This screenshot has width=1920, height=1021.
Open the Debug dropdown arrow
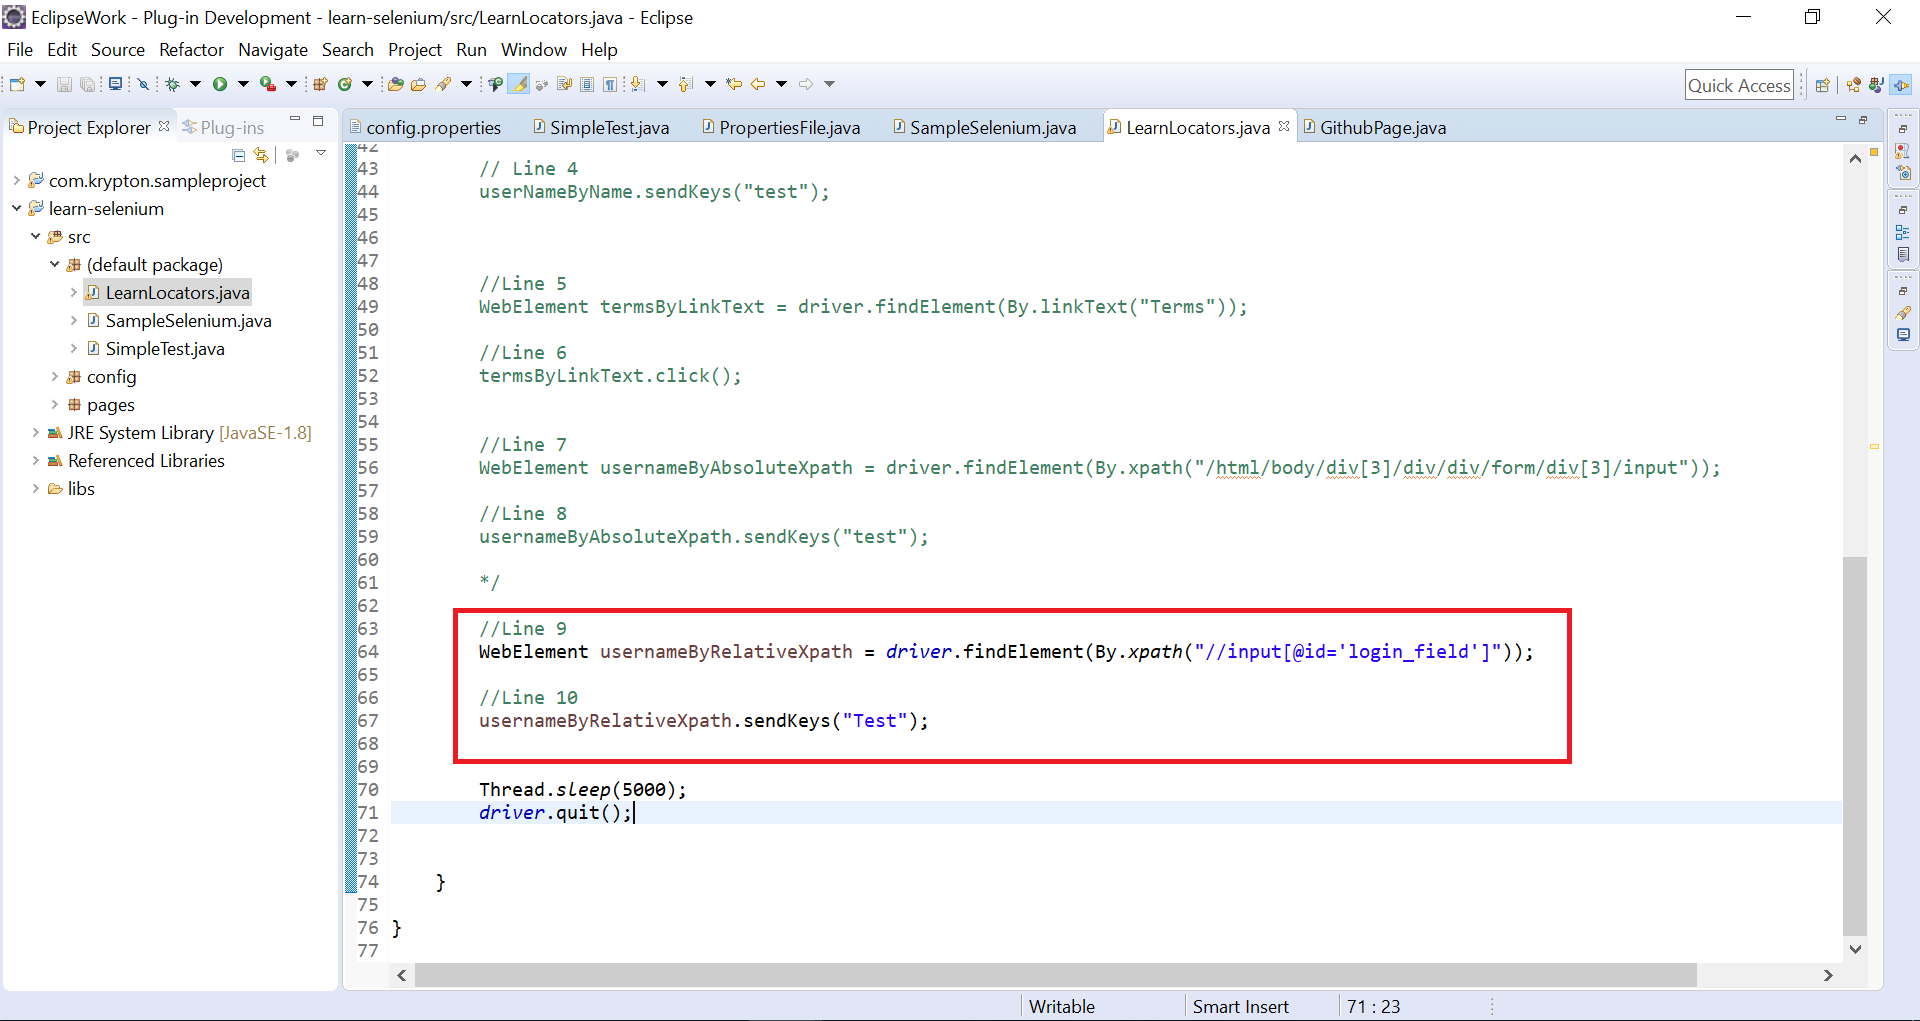195,84
